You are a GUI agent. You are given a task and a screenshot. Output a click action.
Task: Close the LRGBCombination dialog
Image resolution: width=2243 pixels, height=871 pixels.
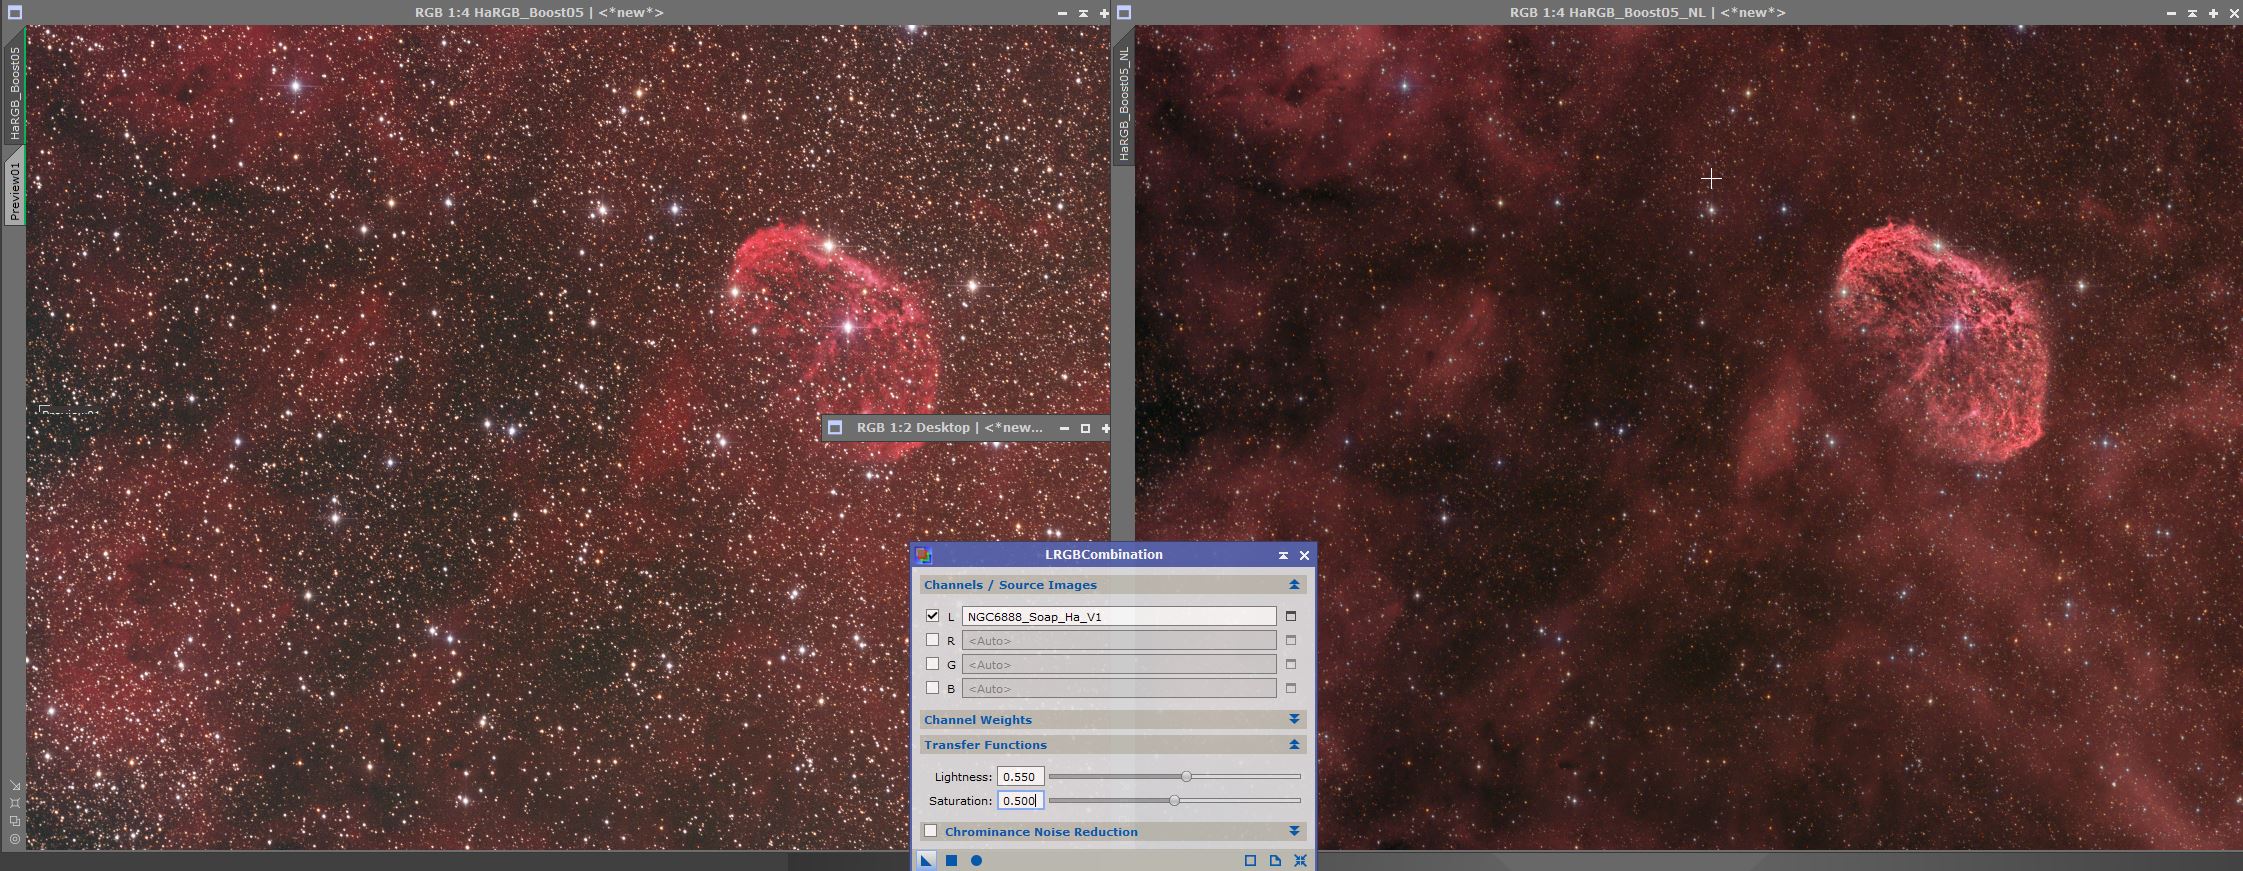click(1304, 555)
